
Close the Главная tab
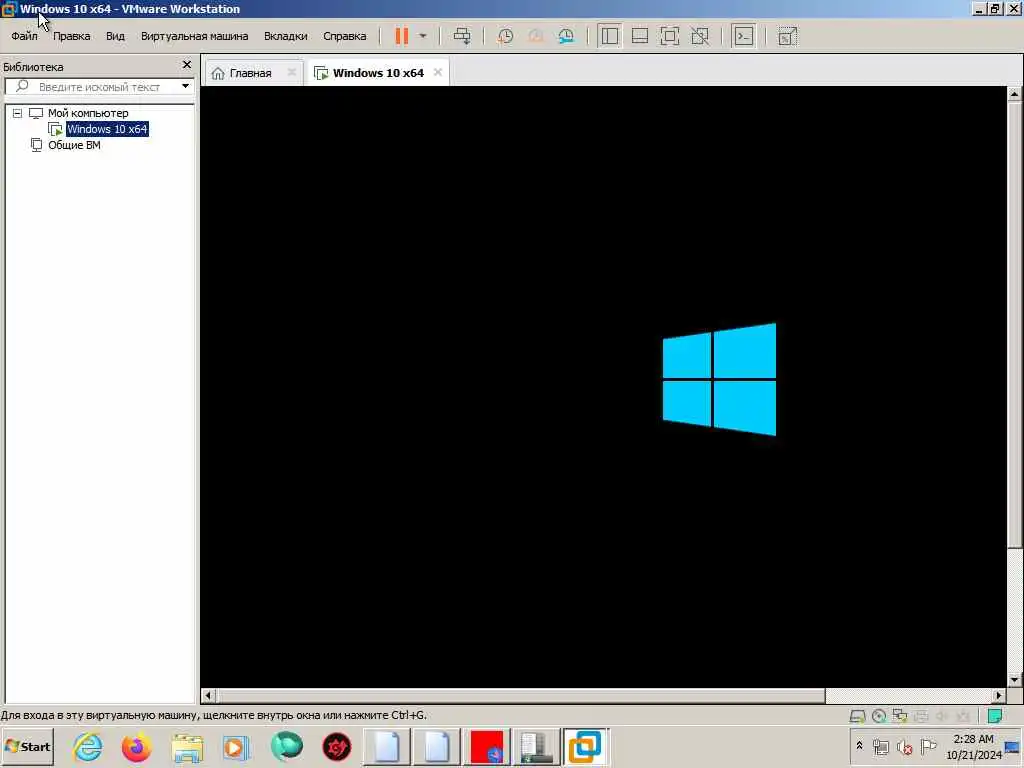pyautogui.click(x=292, y=72)
